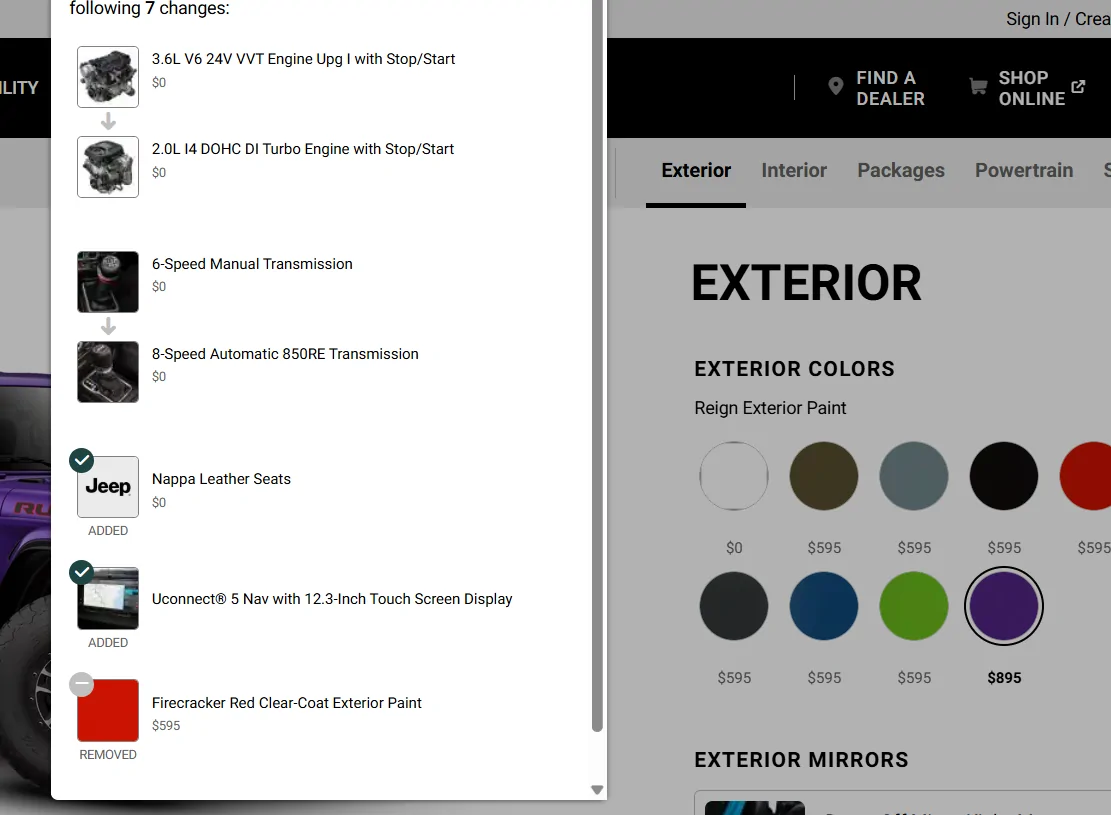The width and height of the screenshot is (1111, 815).
Task: Switch to the Powertrain tab
Action: (1024, 170)
